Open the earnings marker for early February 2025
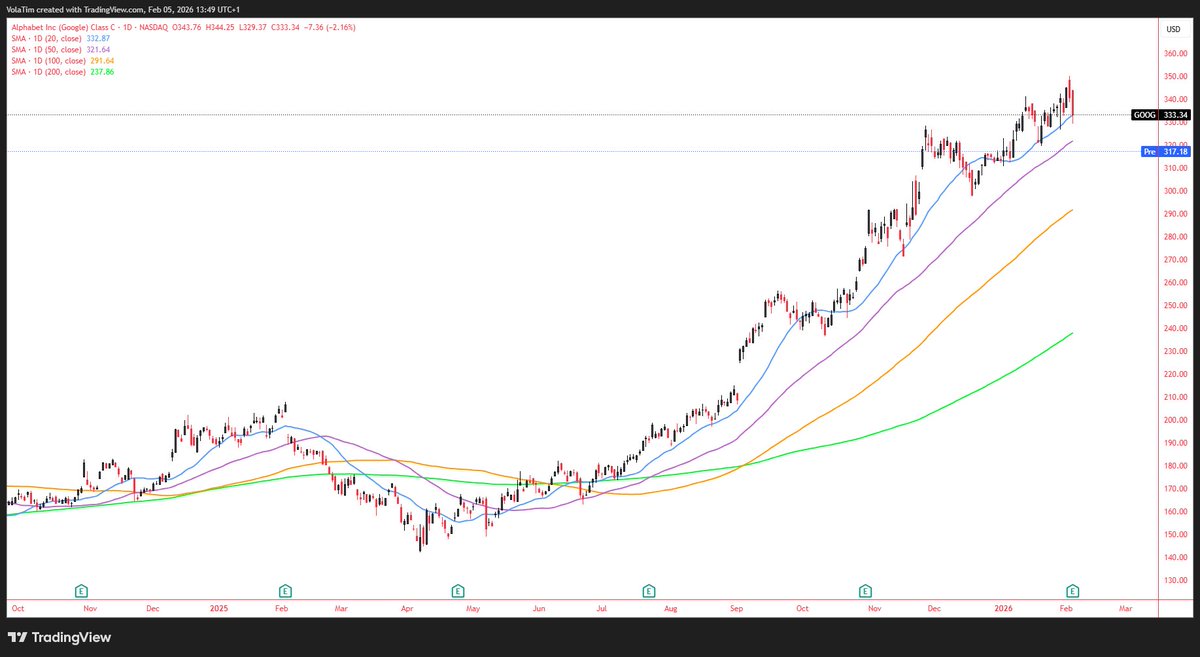The height and width of the screenshot is (657, 1200). point(285,590)
